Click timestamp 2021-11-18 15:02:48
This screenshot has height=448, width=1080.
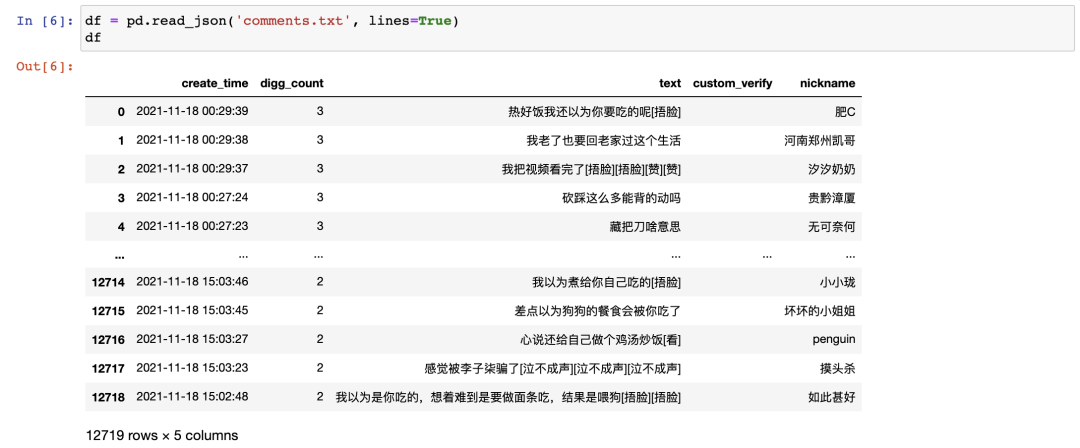[192, 397]
